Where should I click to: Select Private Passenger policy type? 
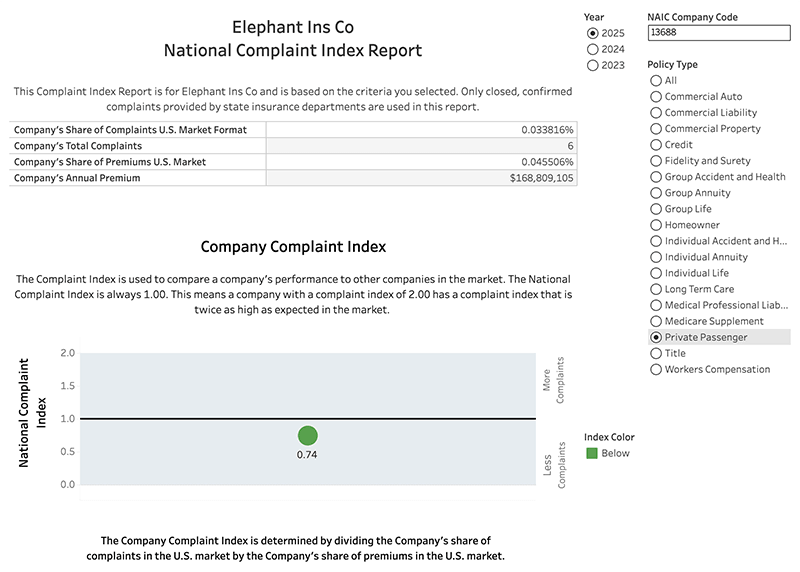click(656, 337)
